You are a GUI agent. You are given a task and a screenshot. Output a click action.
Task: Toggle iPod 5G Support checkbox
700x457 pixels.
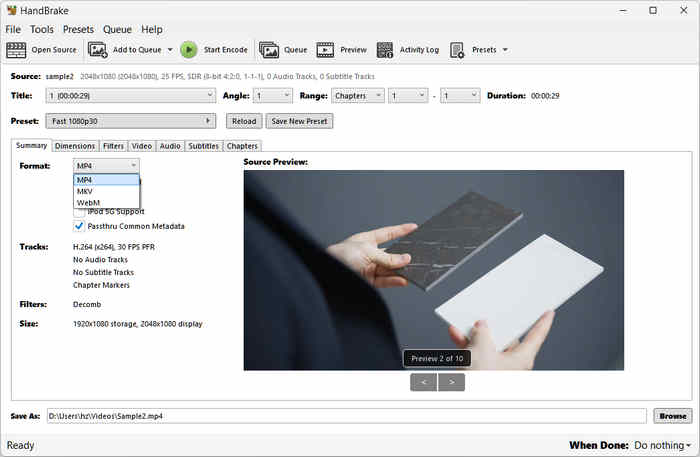(x=79, y=212)
